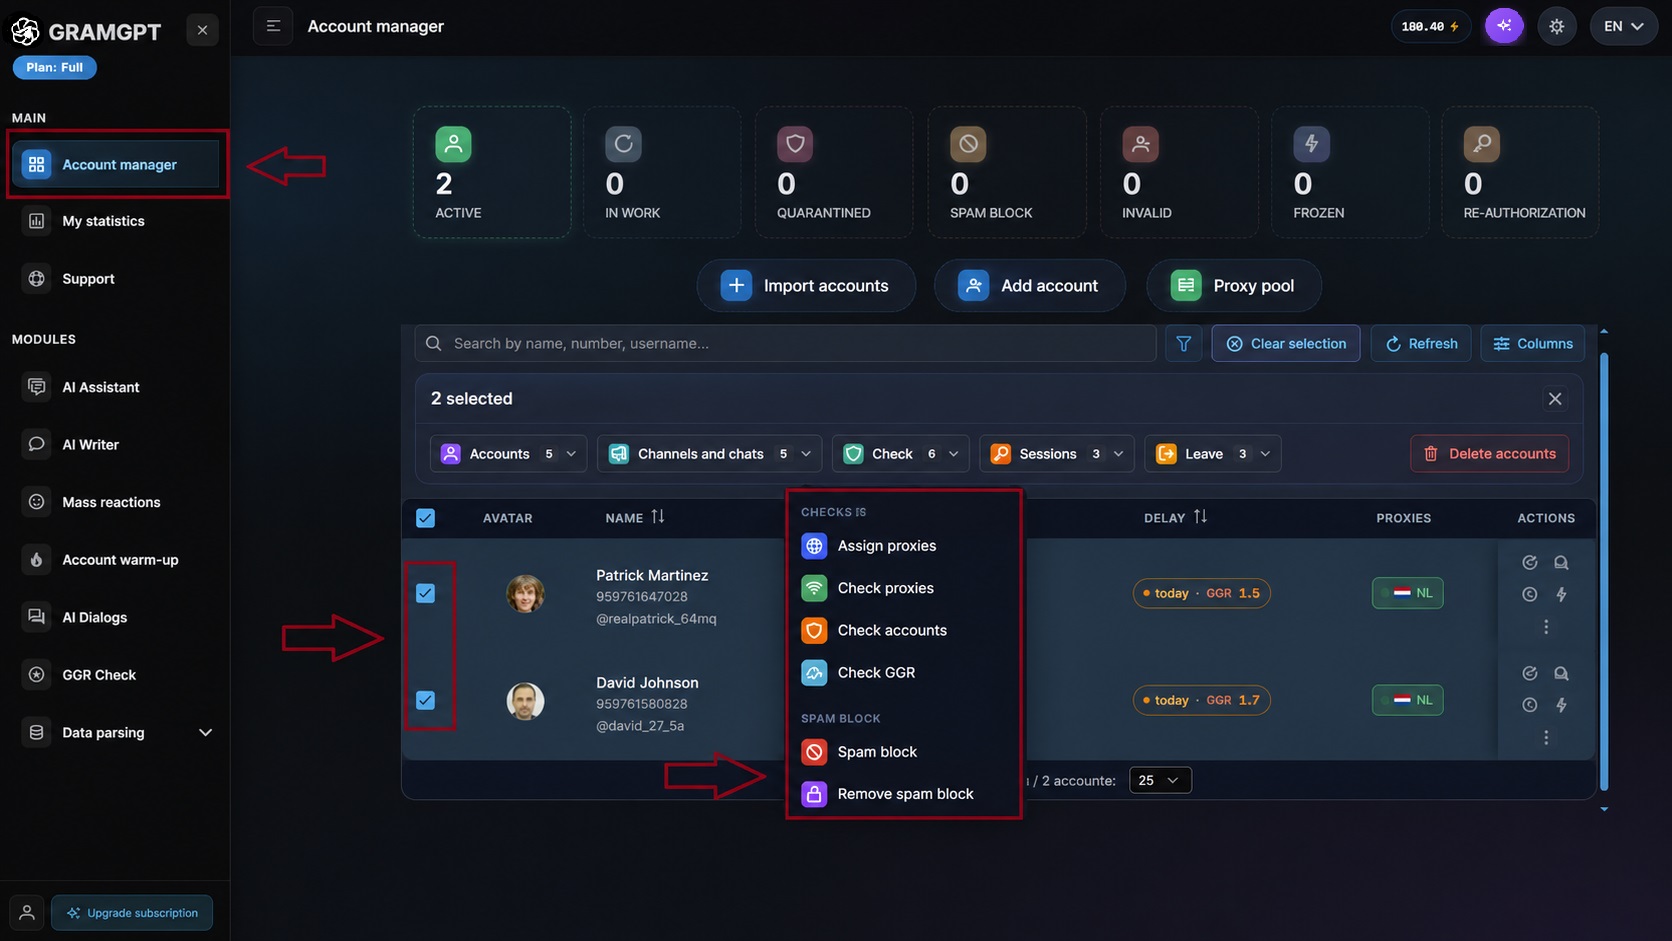This screenshot has width=1672, height=941.
Task: Click Add account button
Action: point(1029,286)
